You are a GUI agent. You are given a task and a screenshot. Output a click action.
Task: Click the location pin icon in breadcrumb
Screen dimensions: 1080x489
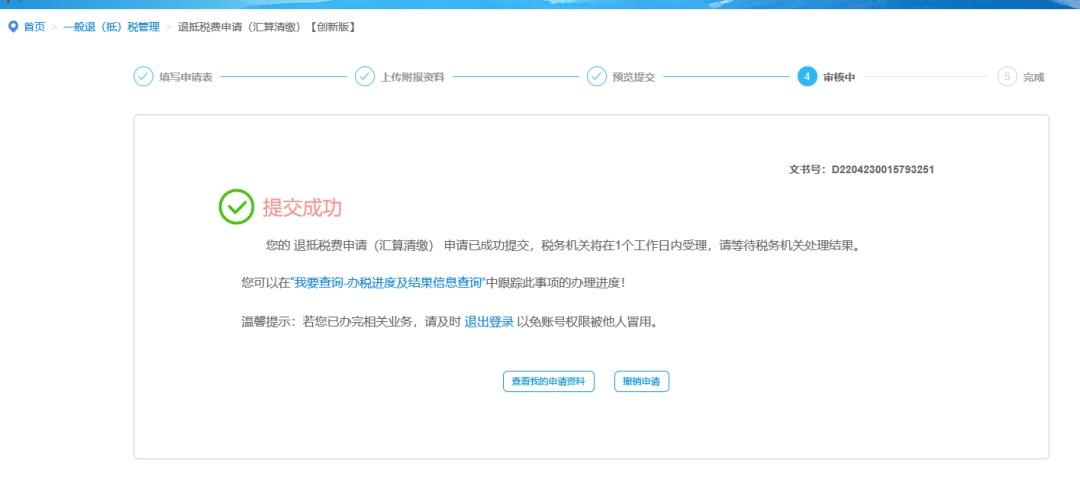[x=12, y=27]
